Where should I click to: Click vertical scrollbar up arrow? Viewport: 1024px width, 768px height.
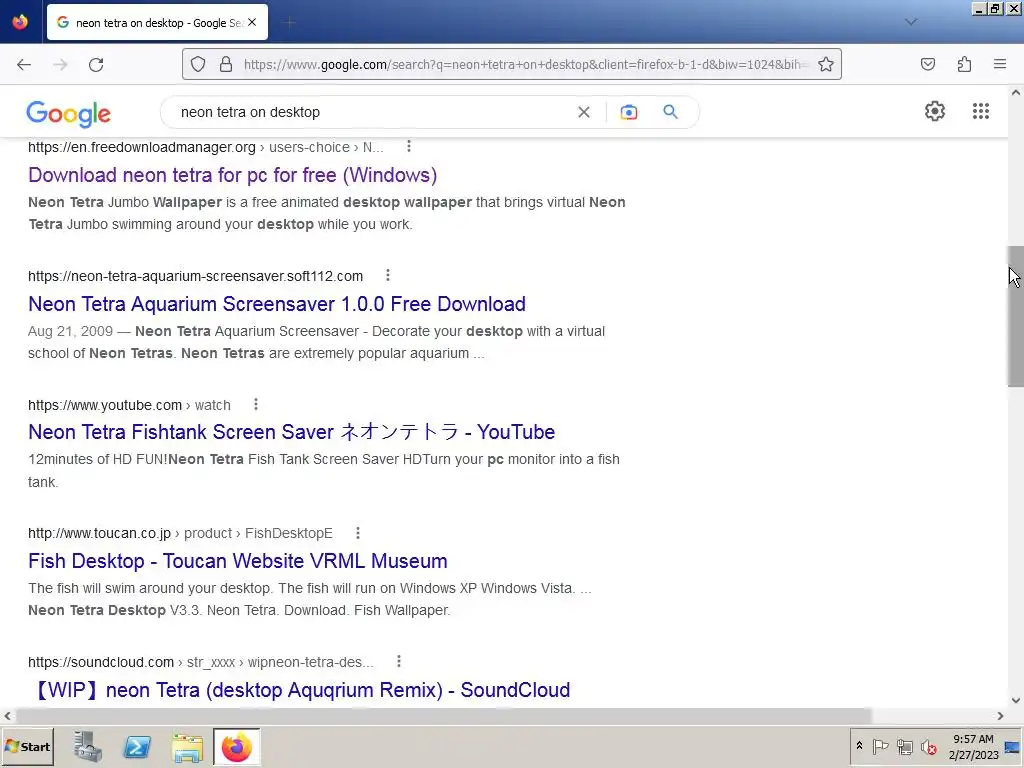pyautogui.click(x=1016, y=93)
